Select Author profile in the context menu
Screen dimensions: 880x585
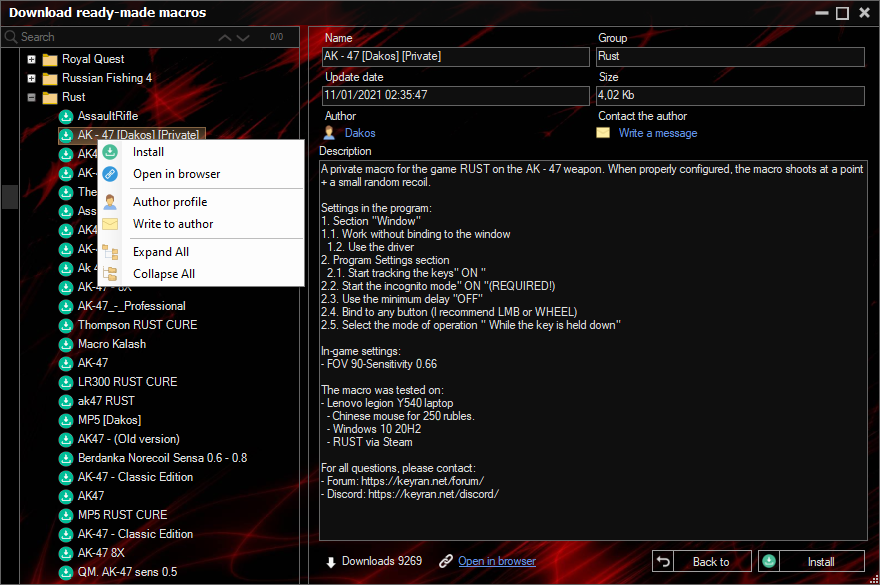[201, 202]
